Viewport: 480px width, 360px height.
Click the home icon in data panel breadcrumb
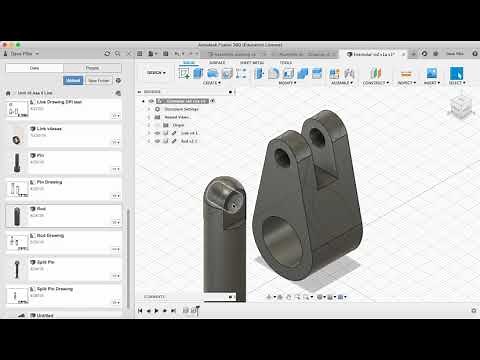coord(8,93)
